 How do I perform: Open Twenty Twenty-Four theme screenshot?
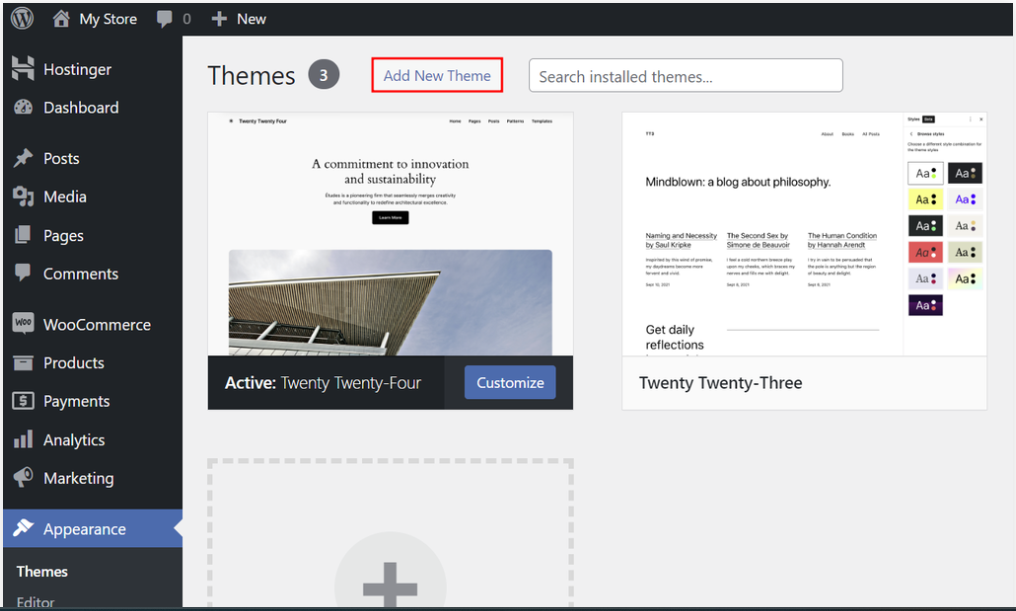coord(390,234)
